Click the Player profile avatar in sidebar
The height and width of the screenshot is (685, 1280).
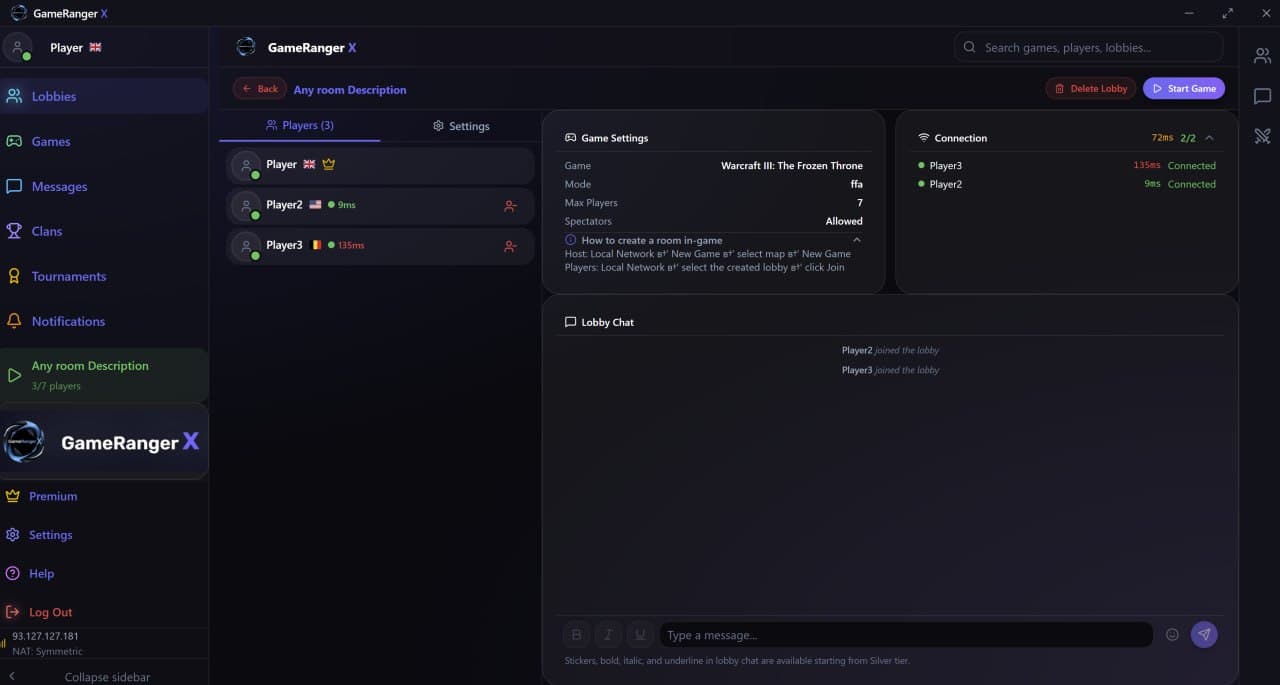(x=18, y=47)
